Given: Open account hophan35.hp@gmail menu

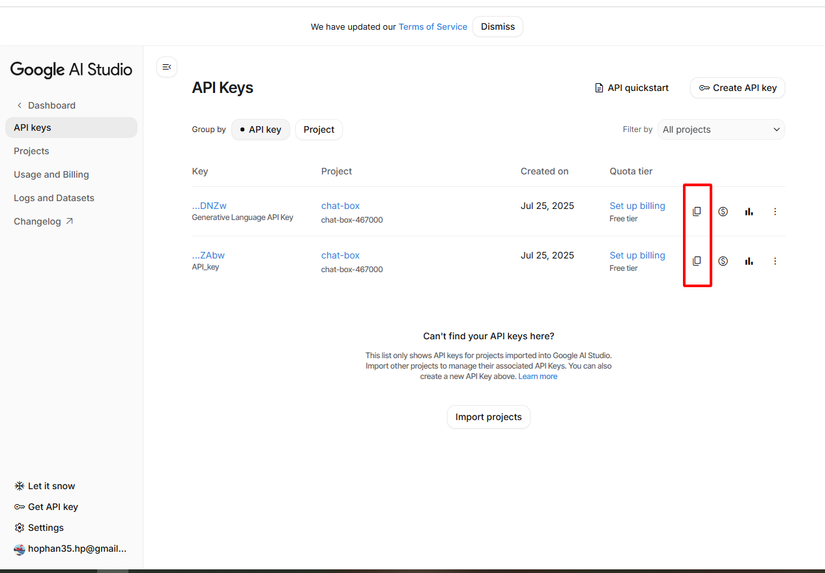Looking at the screenshot, I should point(71,549).
